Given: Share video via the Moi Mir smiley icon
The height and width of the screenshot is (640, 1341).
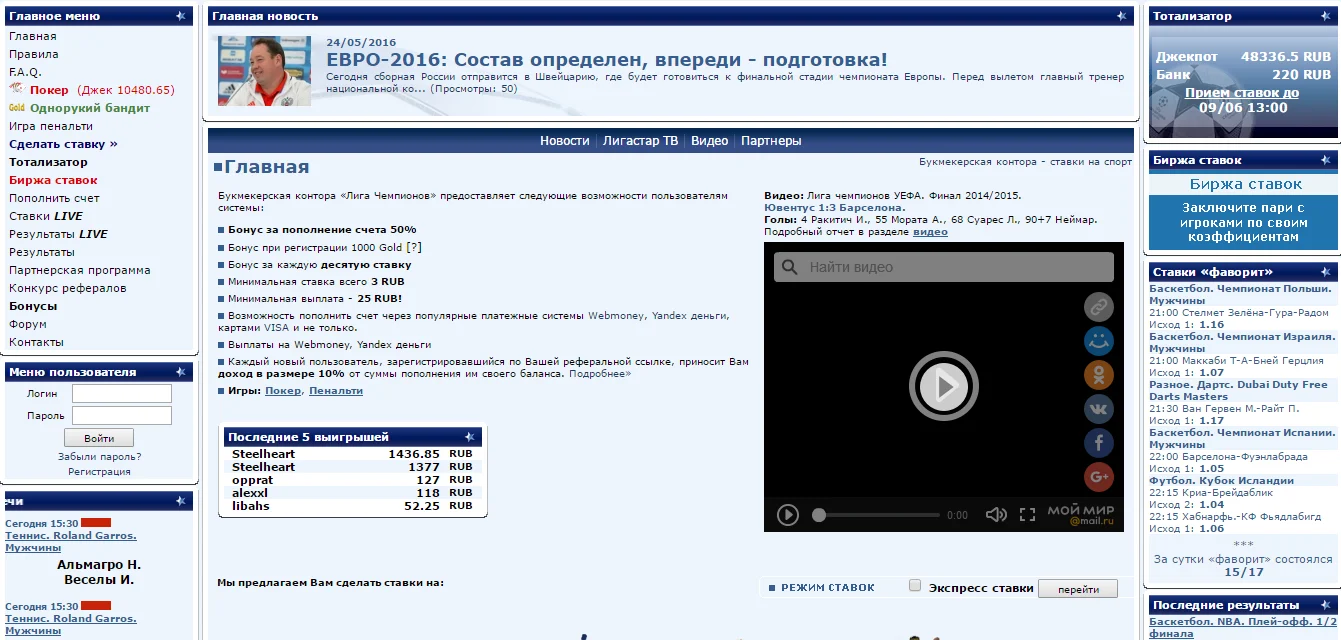Looking at the screenshot, I should coord(1099,341).
